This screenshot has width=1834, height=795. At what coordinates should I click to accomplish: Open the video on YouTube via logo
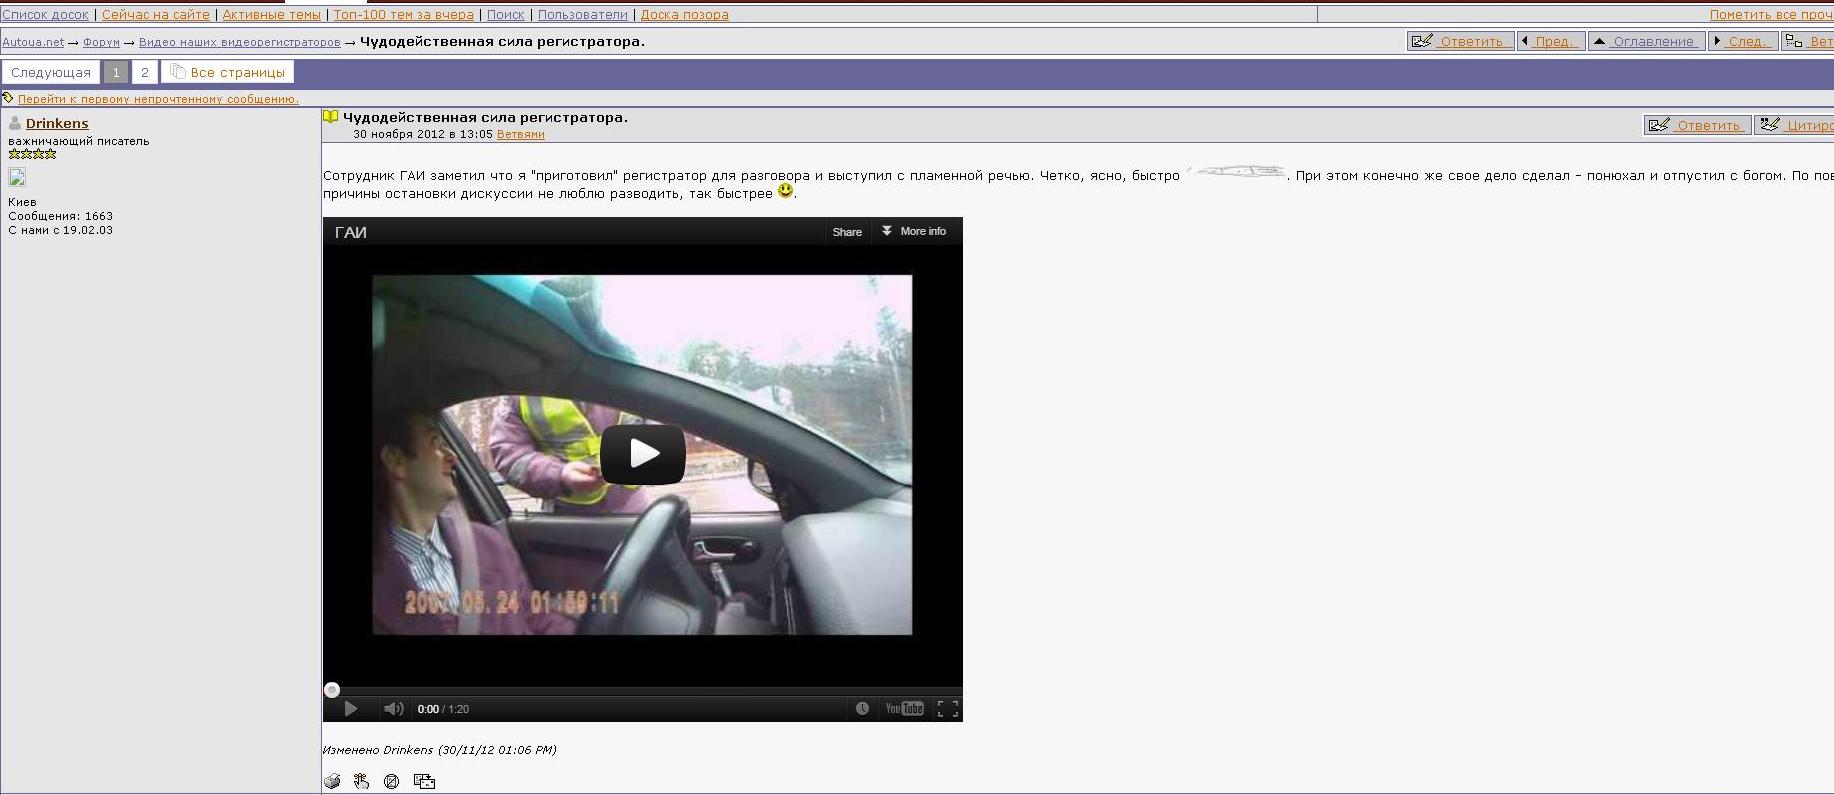coord(904,709)
